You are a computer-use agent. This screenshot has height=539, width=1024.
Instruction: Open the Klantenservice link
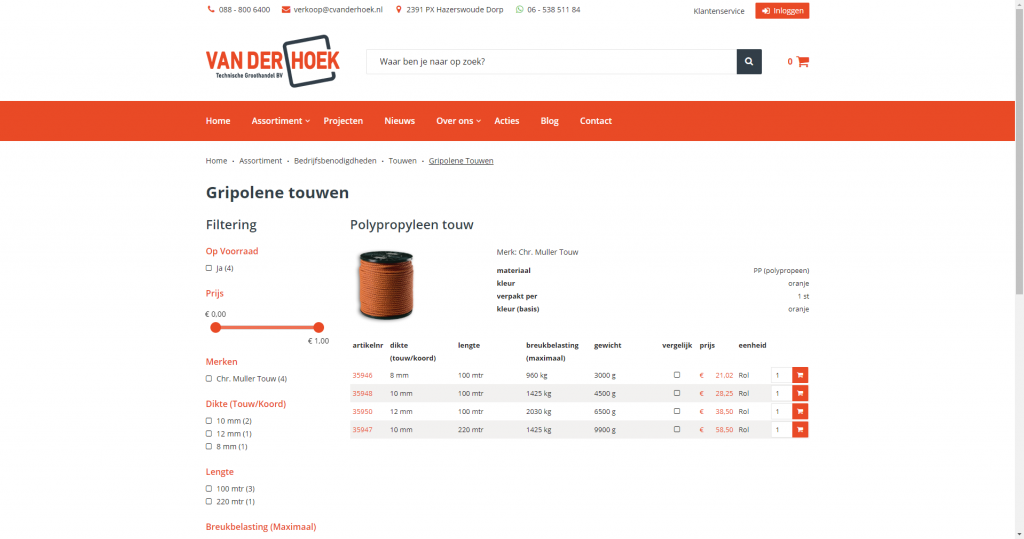(x=718, y=11)
